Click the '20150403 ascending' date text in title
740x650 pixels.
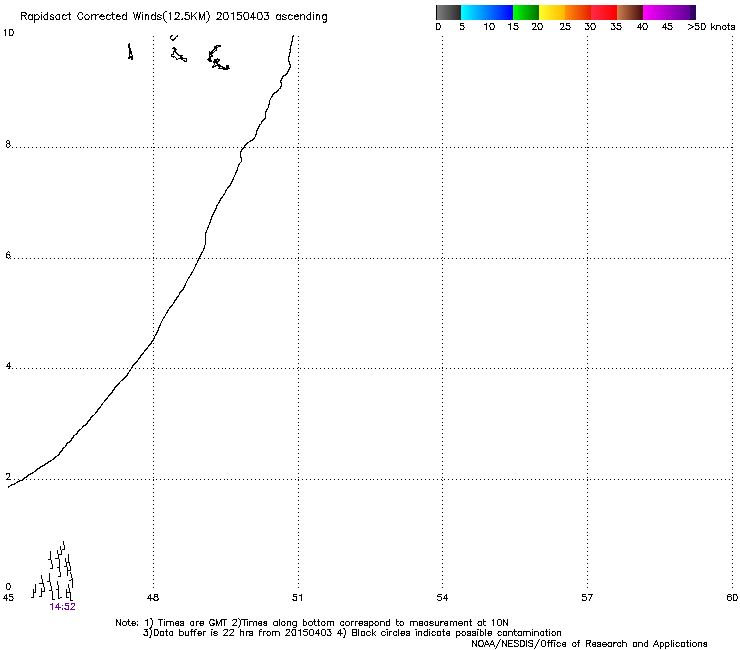point(271,16)
